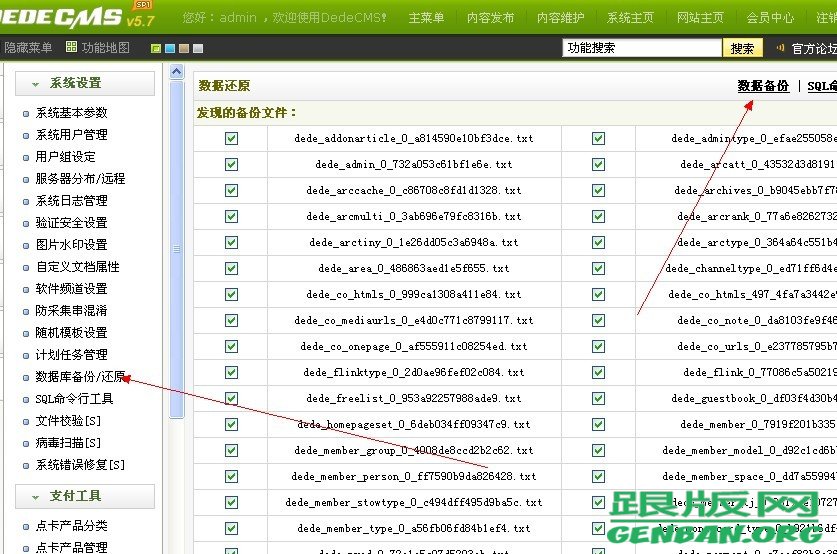Open the 数据备份 link

click(x=763, y=86)
